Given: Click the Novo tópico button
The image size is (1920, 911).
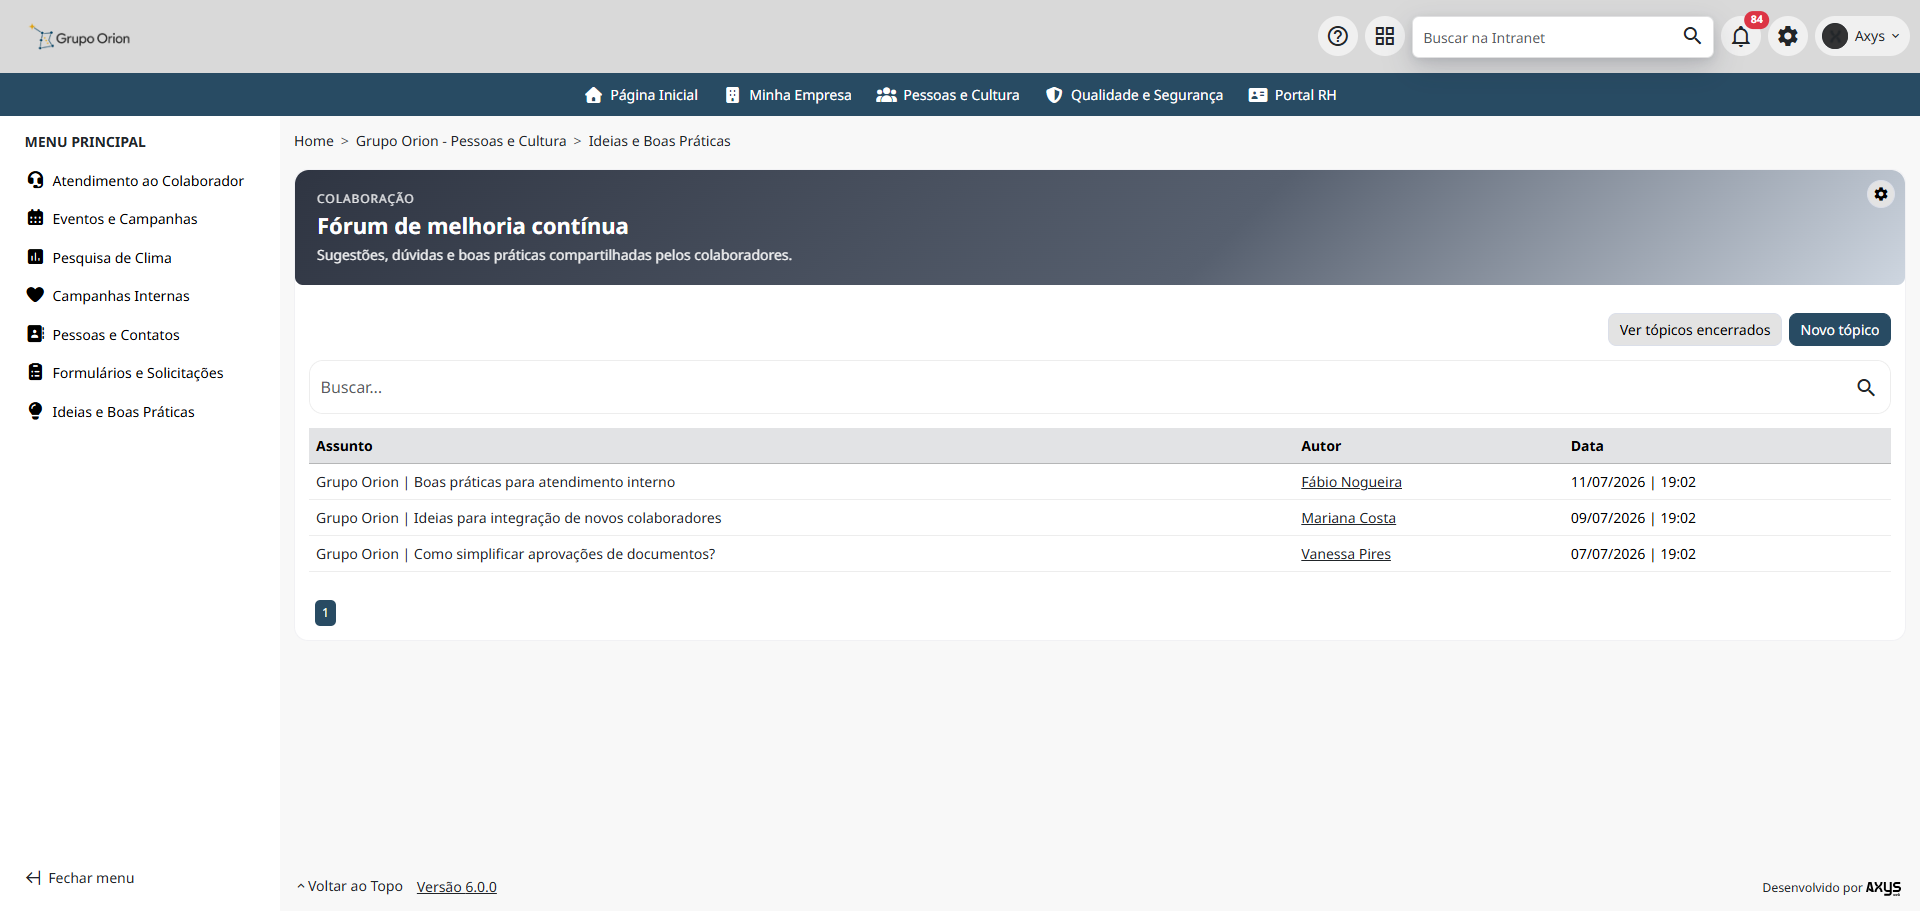Looking at the screenshot, I should click(1839, 330).
